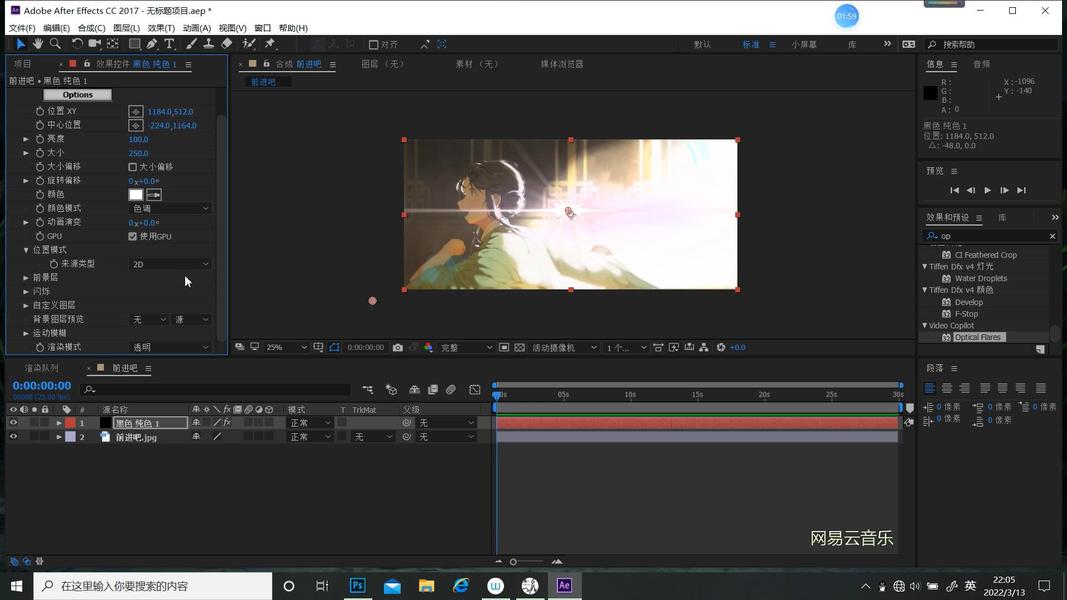The height and width of the screenshot is (600, 1067).
Task: Select the Unified Camera tool
Action: [x=95, y=44]
